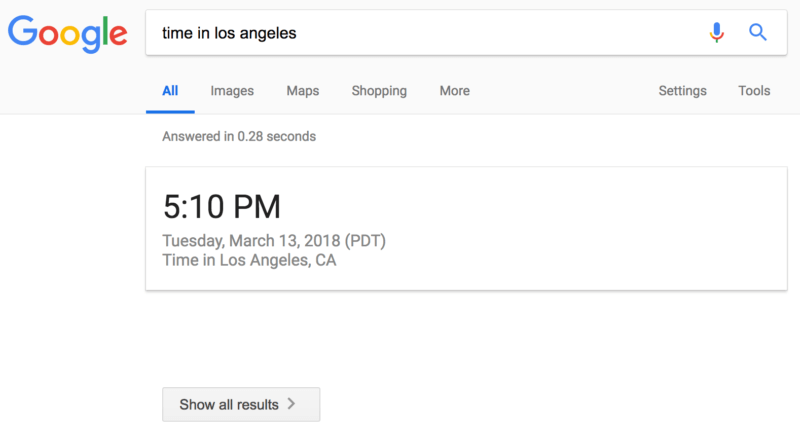Click the "Answered in 0.28 seconds" text
Viewport: 800px width, 442px height.
click(x=239, y=136)
